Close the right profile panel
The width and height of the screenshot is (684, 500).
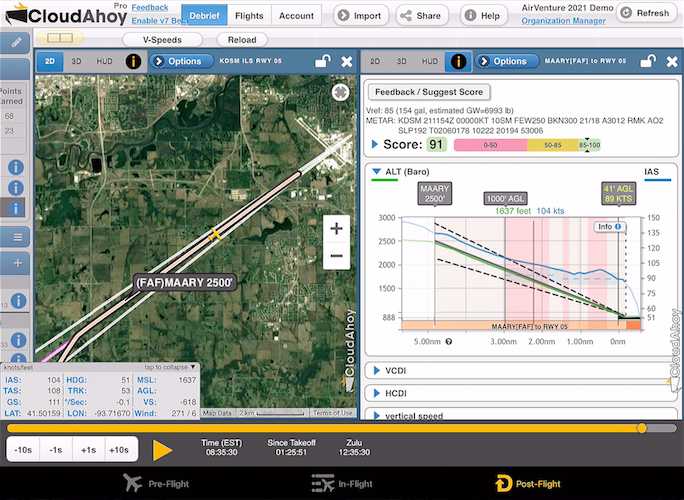pyautogui.click(x=671, y=61)
